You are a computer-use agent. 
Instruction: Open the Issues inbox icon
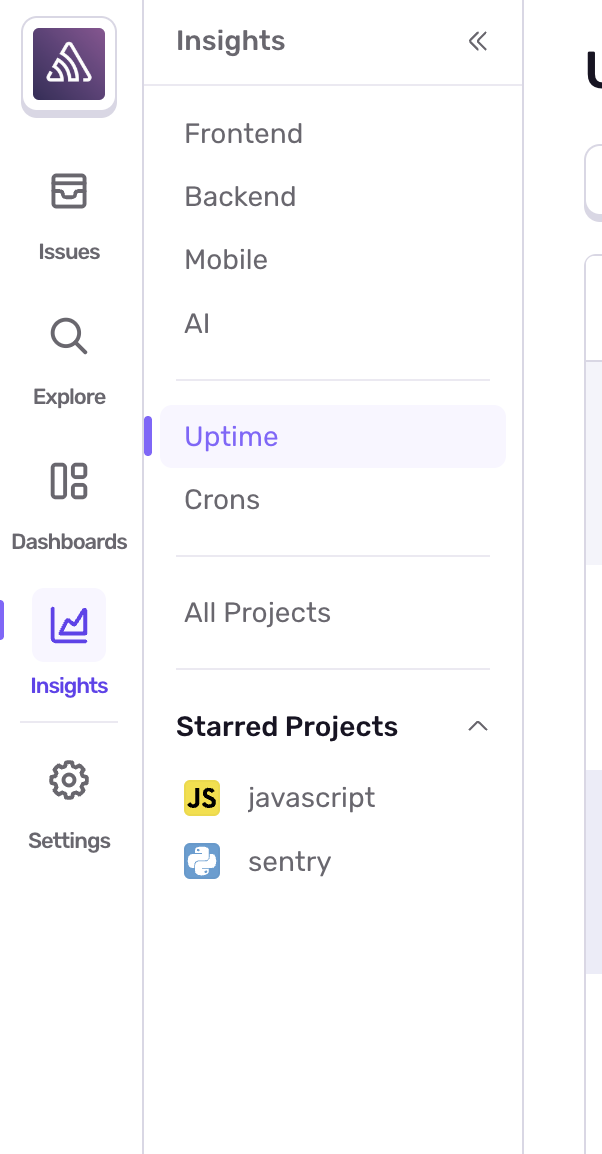click(69, 191)
